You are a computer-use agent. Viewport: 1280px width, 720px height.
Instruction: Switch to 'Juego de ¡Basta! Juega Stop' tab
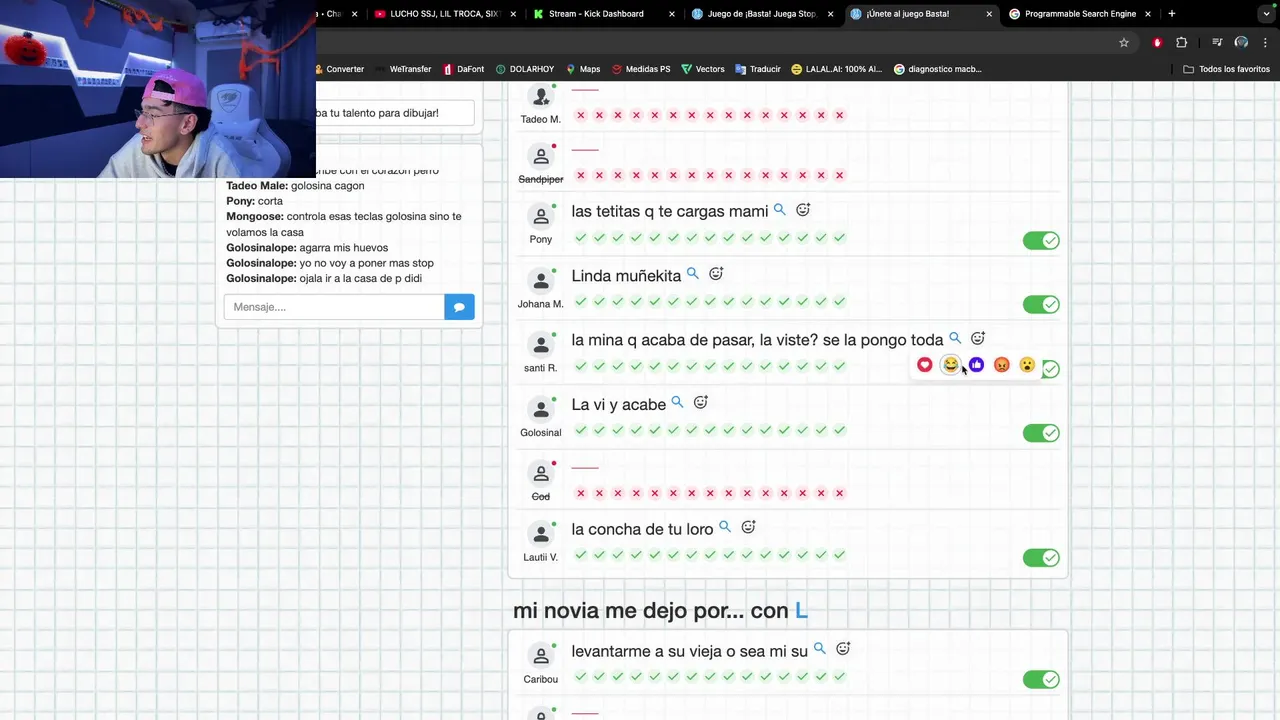(x=762, y=14)
